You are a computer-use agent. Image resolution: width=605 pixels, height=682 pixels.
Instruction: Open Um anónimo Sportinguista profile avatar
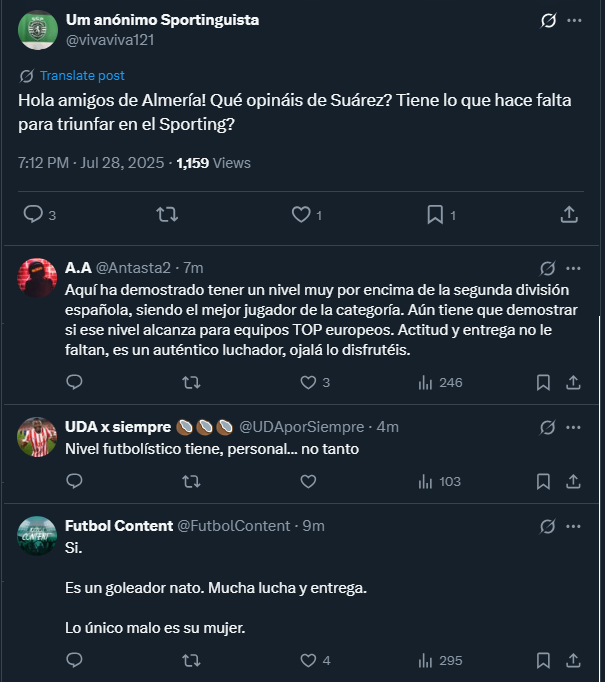click(37, 30)
